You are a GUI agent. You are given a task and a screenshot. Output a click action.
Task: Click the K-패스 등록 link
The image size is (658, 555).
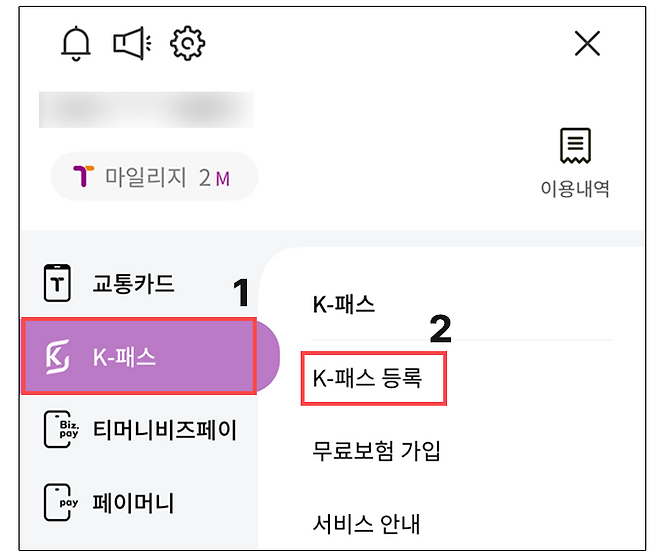coord(368,378)
